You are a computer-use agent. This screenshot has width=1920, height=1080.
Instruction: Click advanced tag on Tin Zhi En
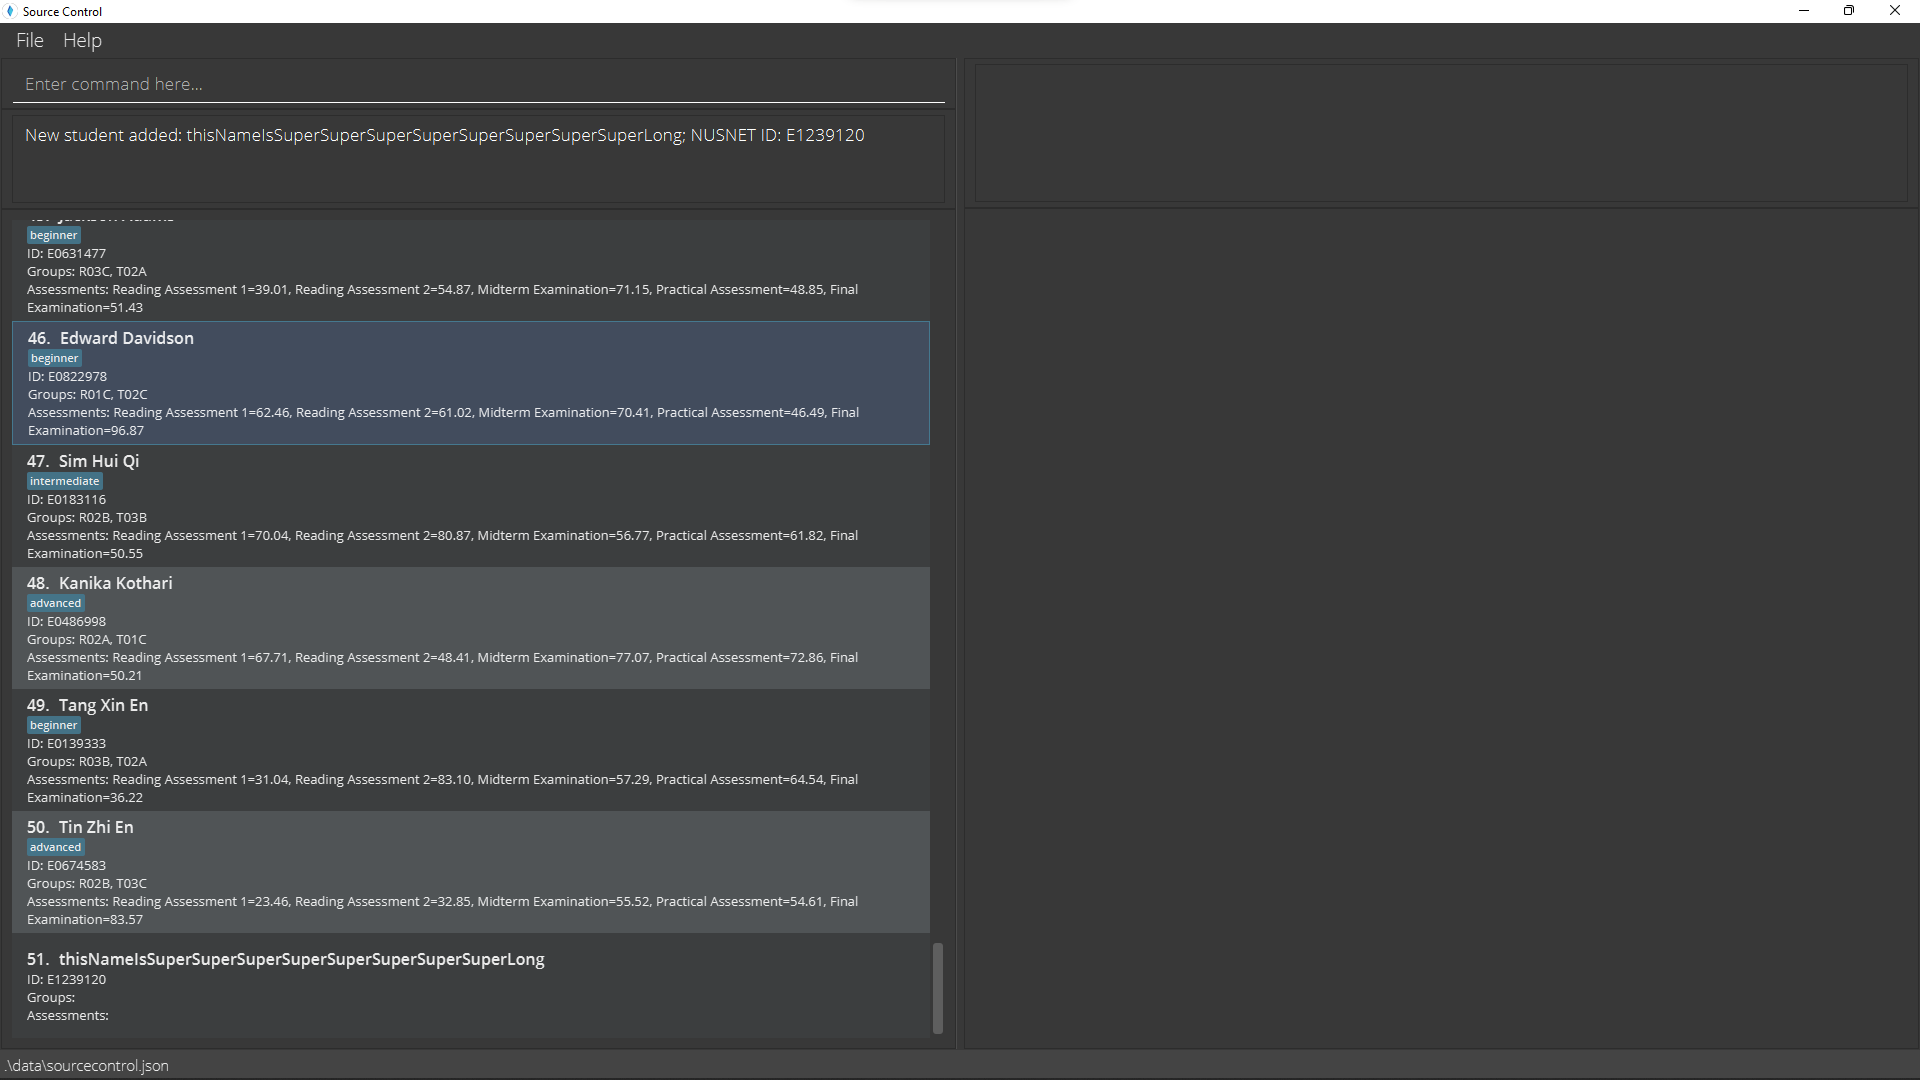coord(55,847)
